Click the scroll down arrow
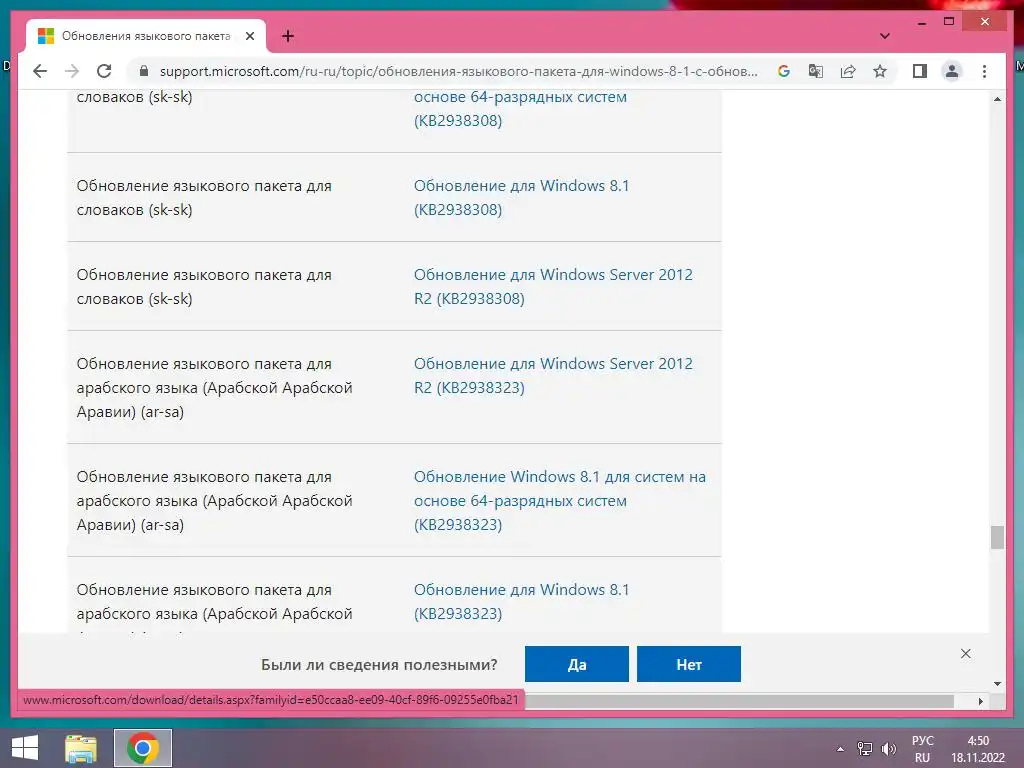The width and height of the screenshot is (1024, 768). click(997, 684)
